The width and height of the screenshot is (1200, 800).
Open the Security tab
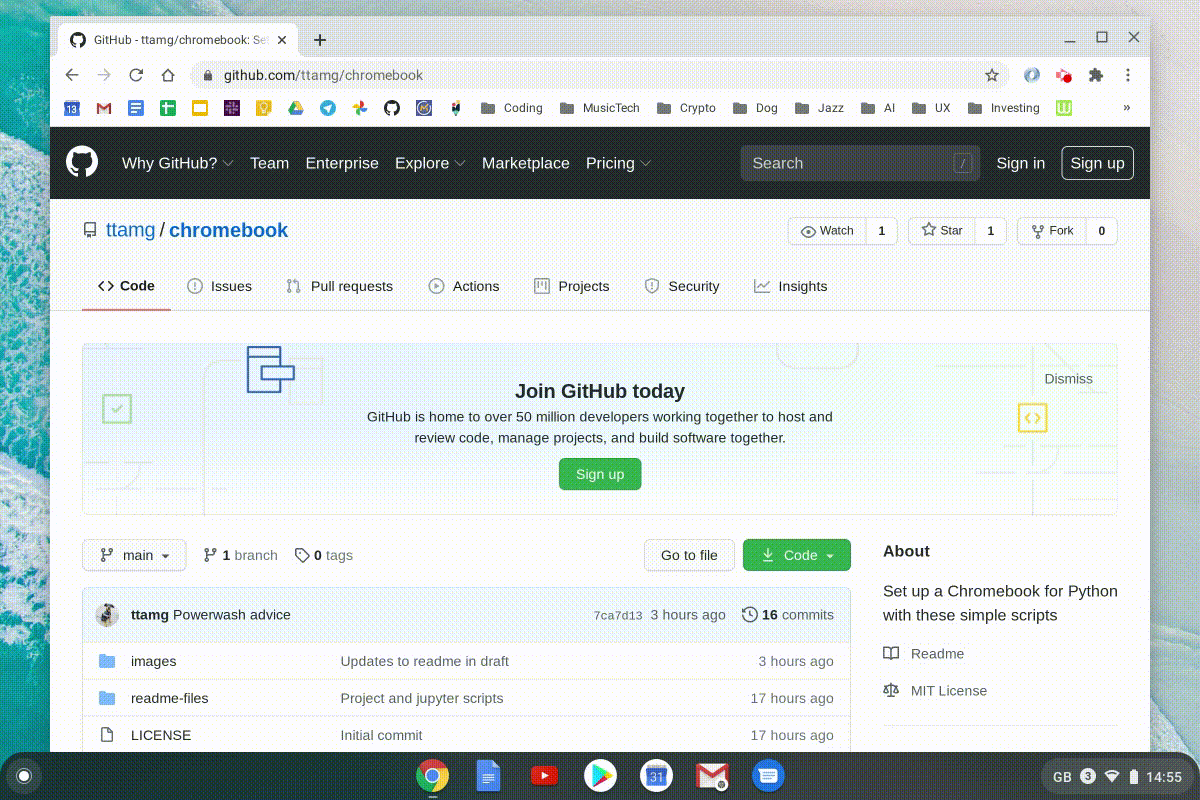[681, 286]
